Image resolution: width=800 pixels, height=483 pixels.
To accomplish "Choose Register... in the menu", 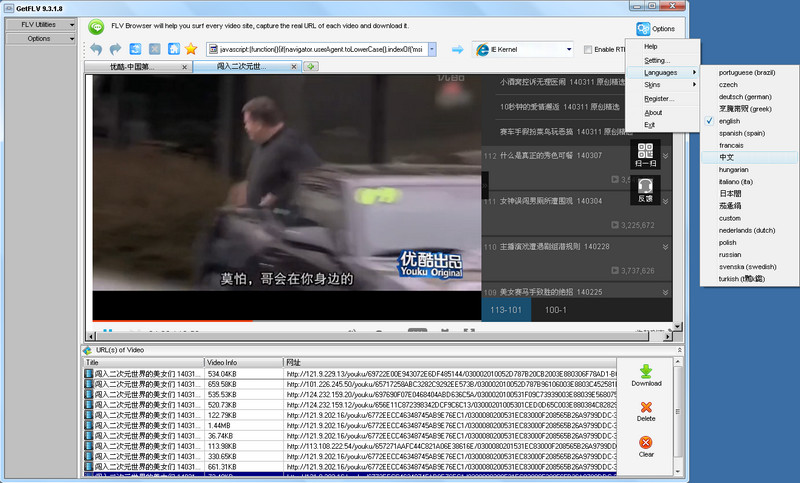I will [x=661, y=98].
